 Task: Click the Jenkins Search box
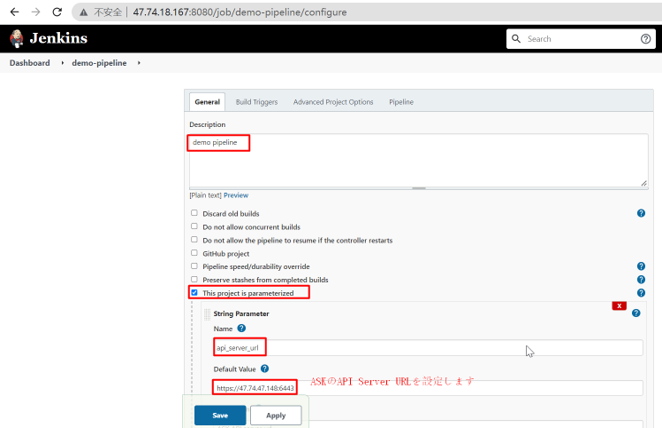tap(581, 39)
